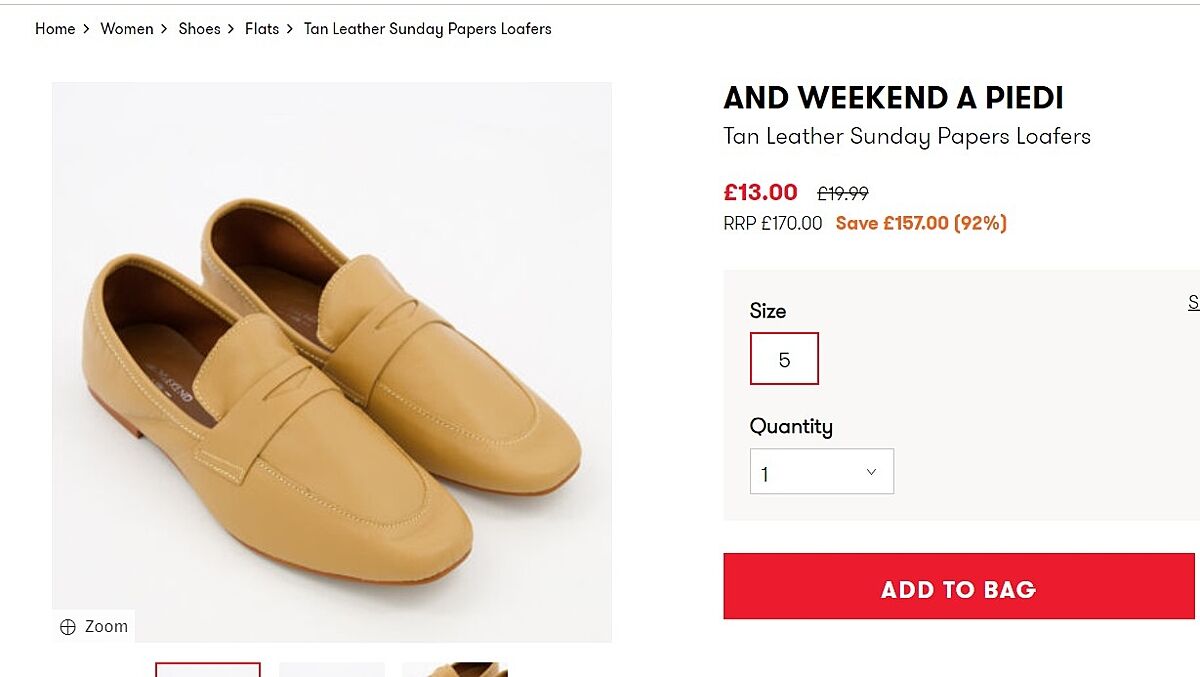The width and height of the screenshot is (1200, 677).
Task: Select size 5
Action: coord(784,359)
